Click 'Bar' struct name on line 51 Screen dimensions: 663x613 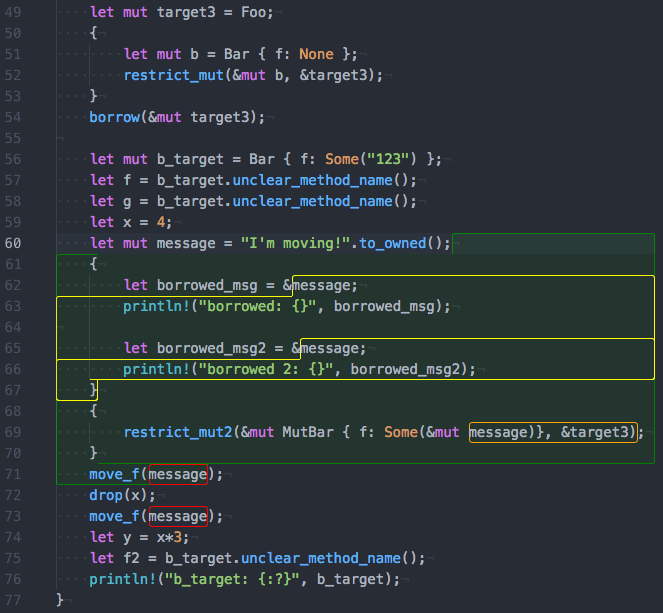236,54
